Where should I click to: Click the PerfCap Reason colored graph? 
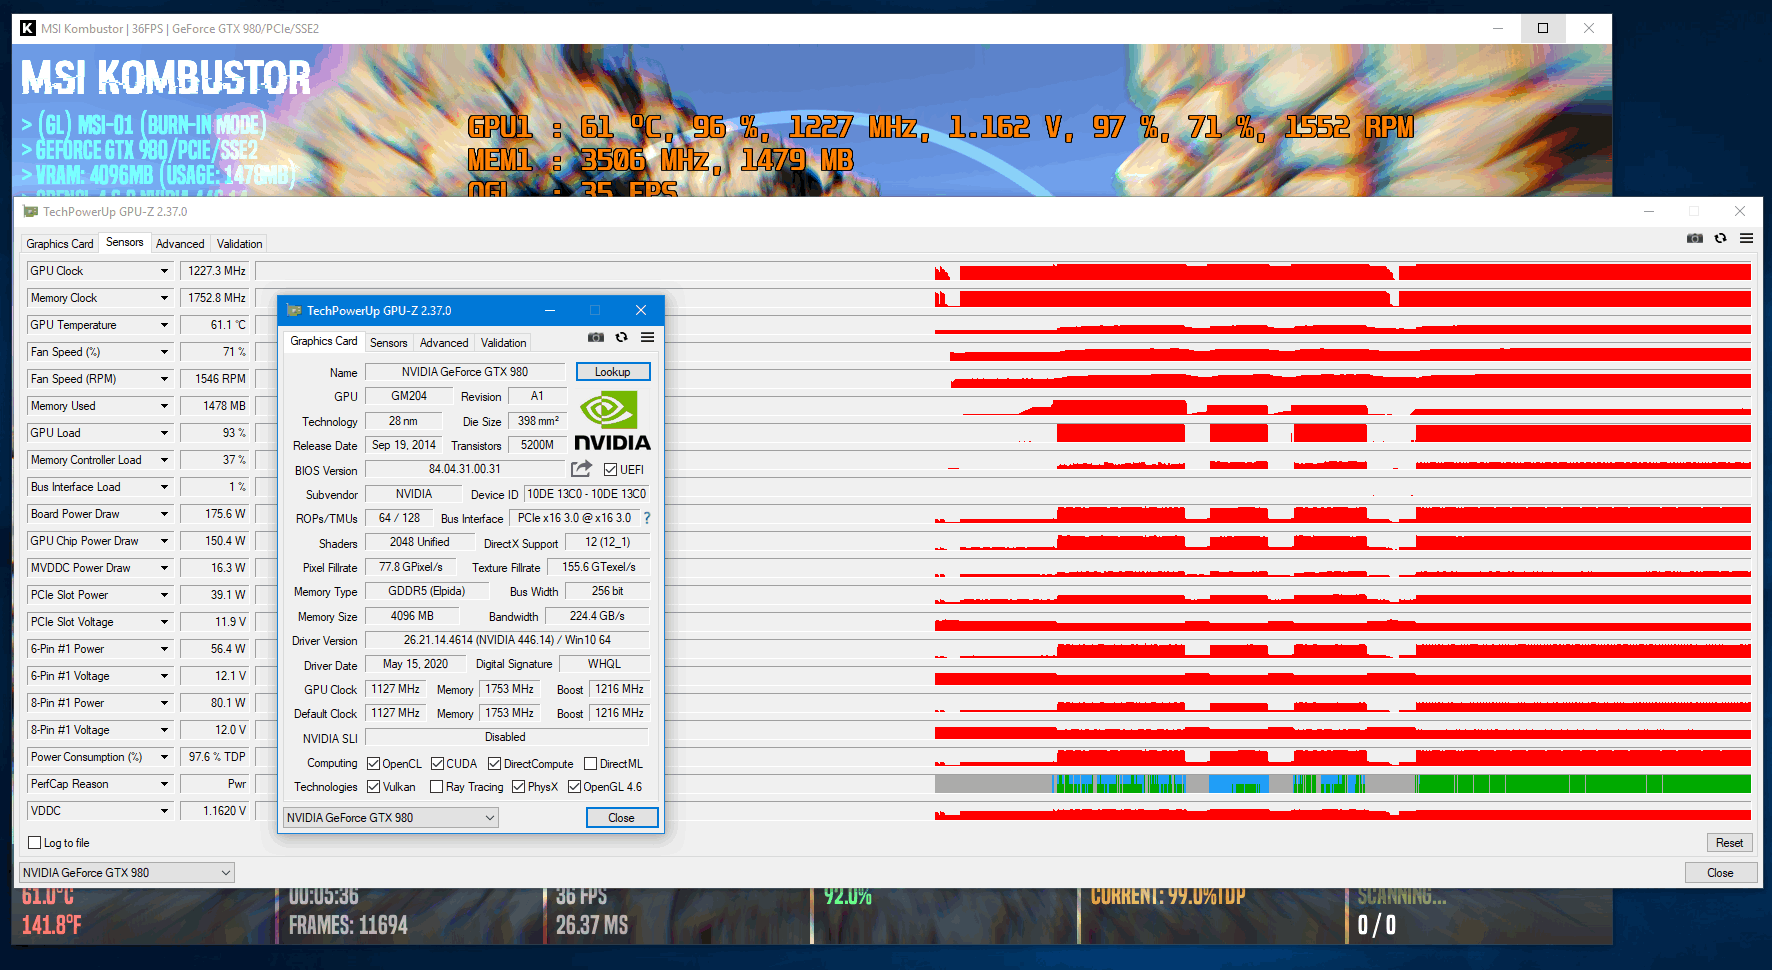point(1342,784)
